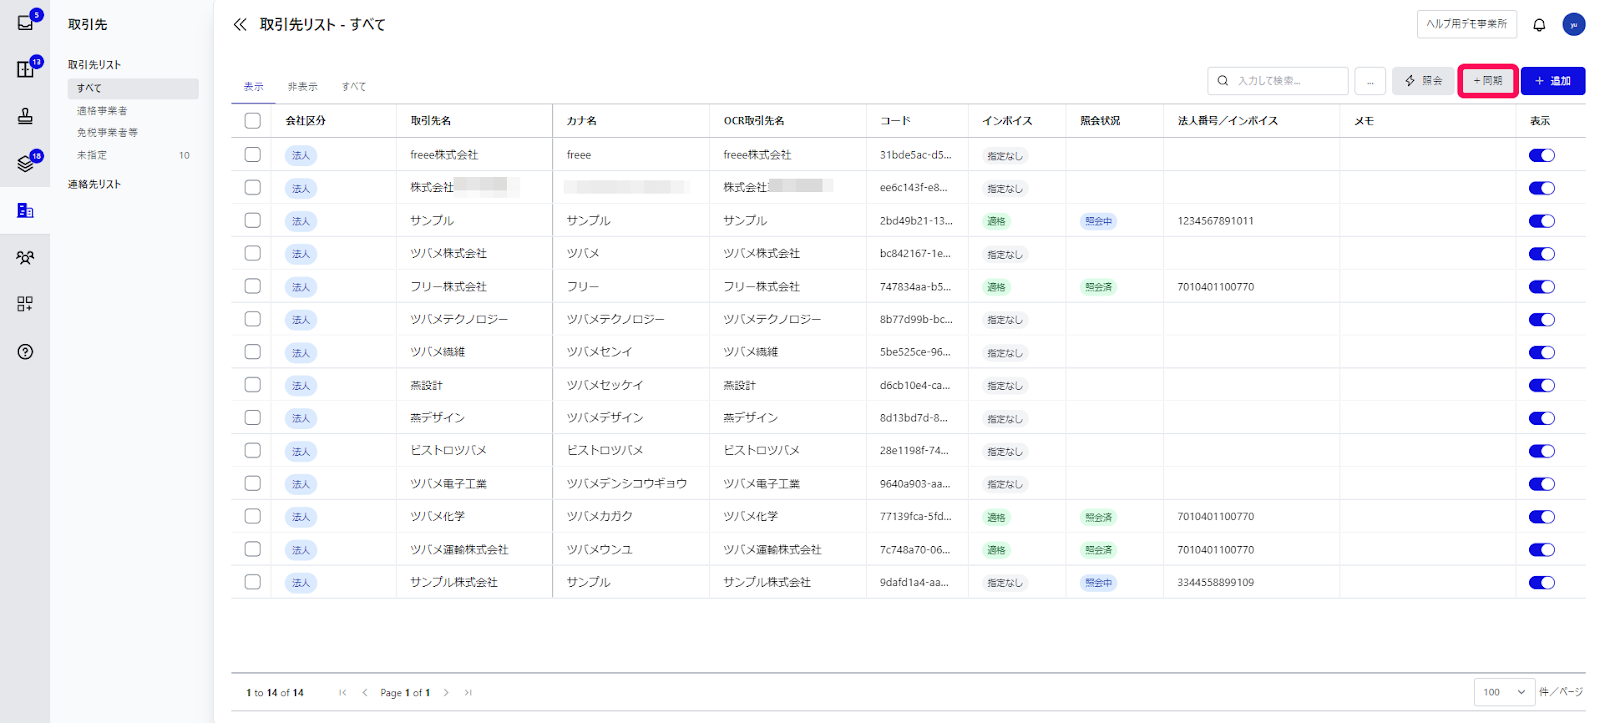Click the 照会 button
This screenshot has width=1600, height=723.
[1423, 81]
